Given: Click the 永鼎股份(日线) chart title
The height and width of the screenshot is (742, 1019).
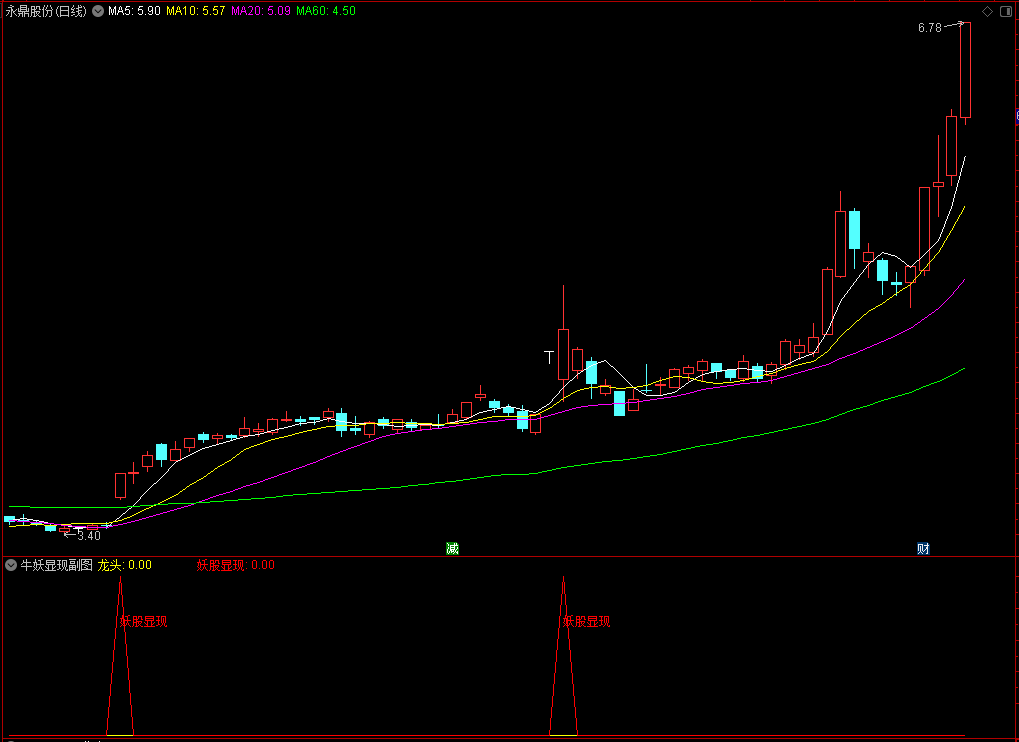Looking at the screenshot, I should 45,11.
